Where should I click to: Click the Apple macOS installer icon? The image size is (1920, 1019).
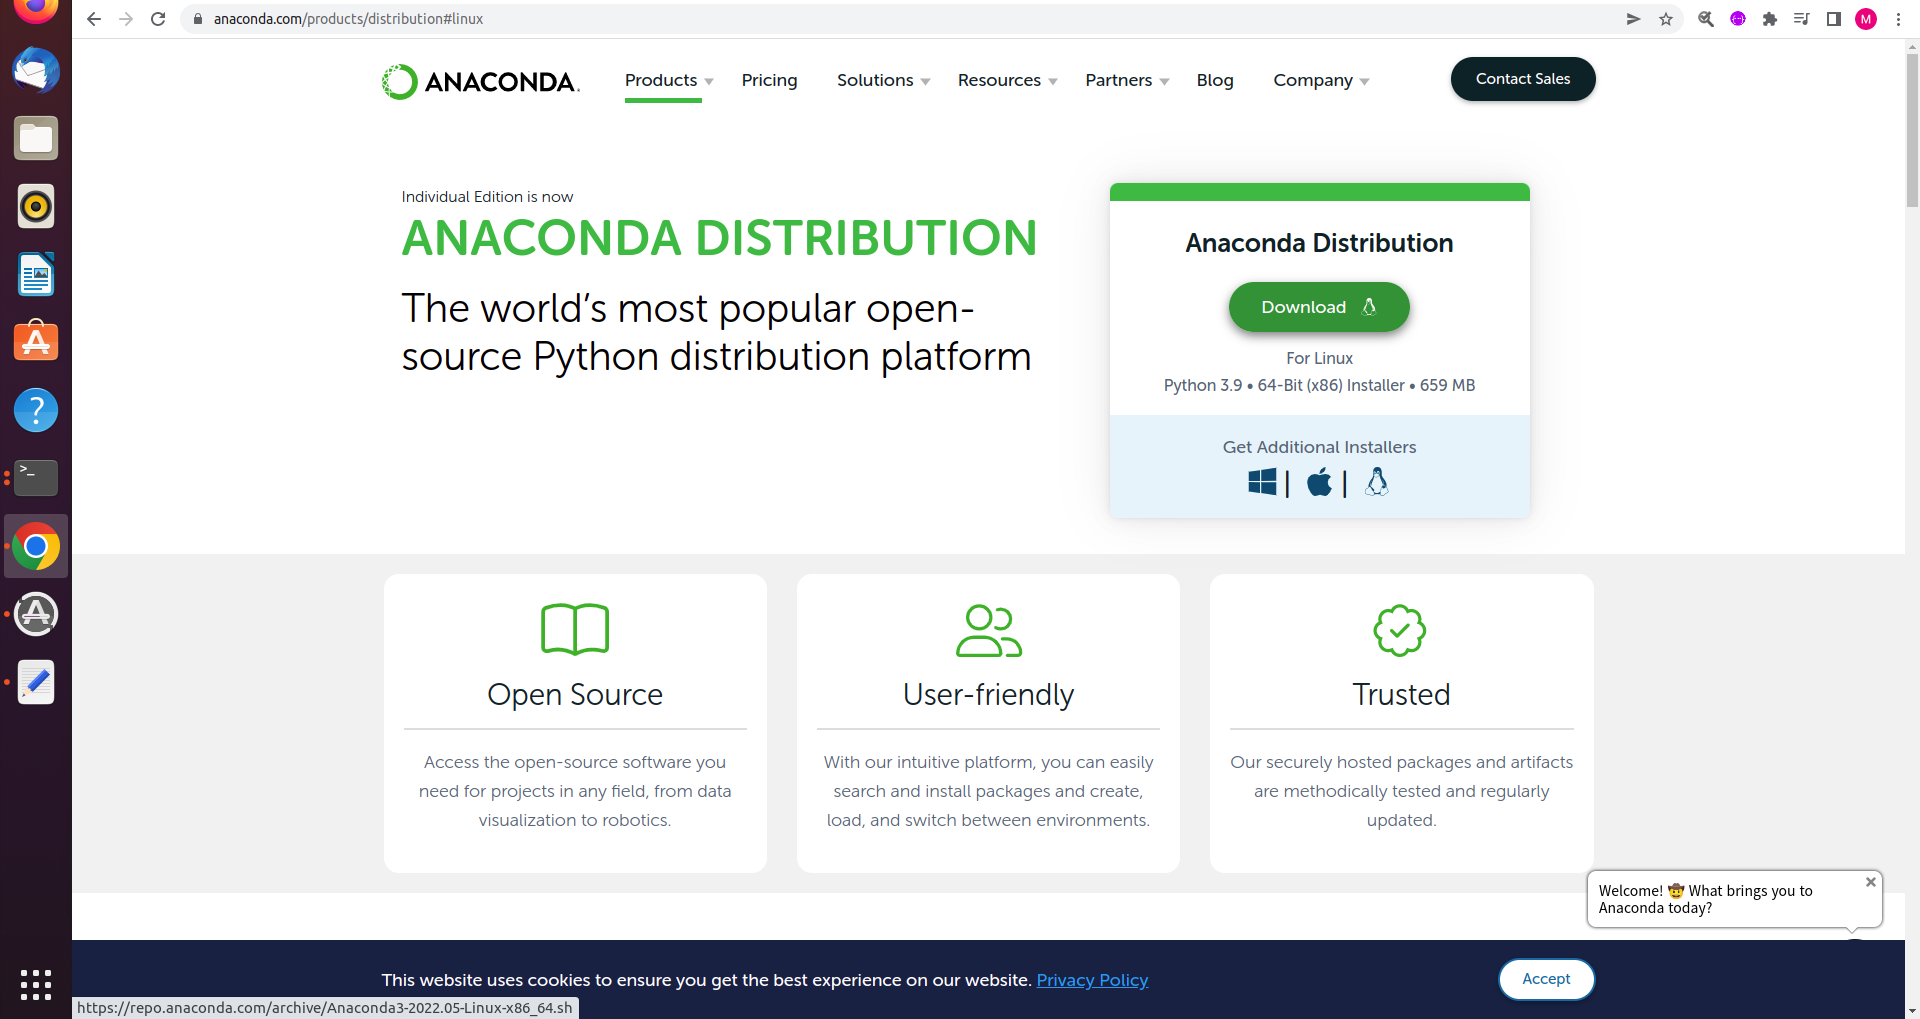click(x=1320, y=482)
